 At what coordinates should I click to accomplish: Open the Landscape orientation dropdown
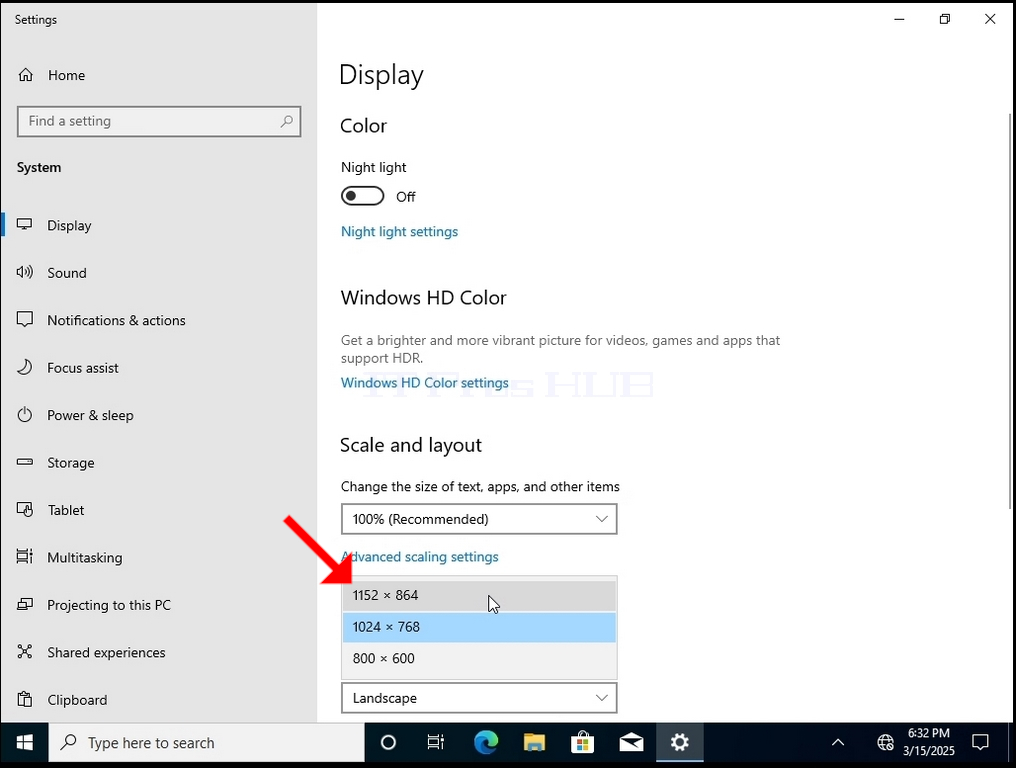[479, 698]
